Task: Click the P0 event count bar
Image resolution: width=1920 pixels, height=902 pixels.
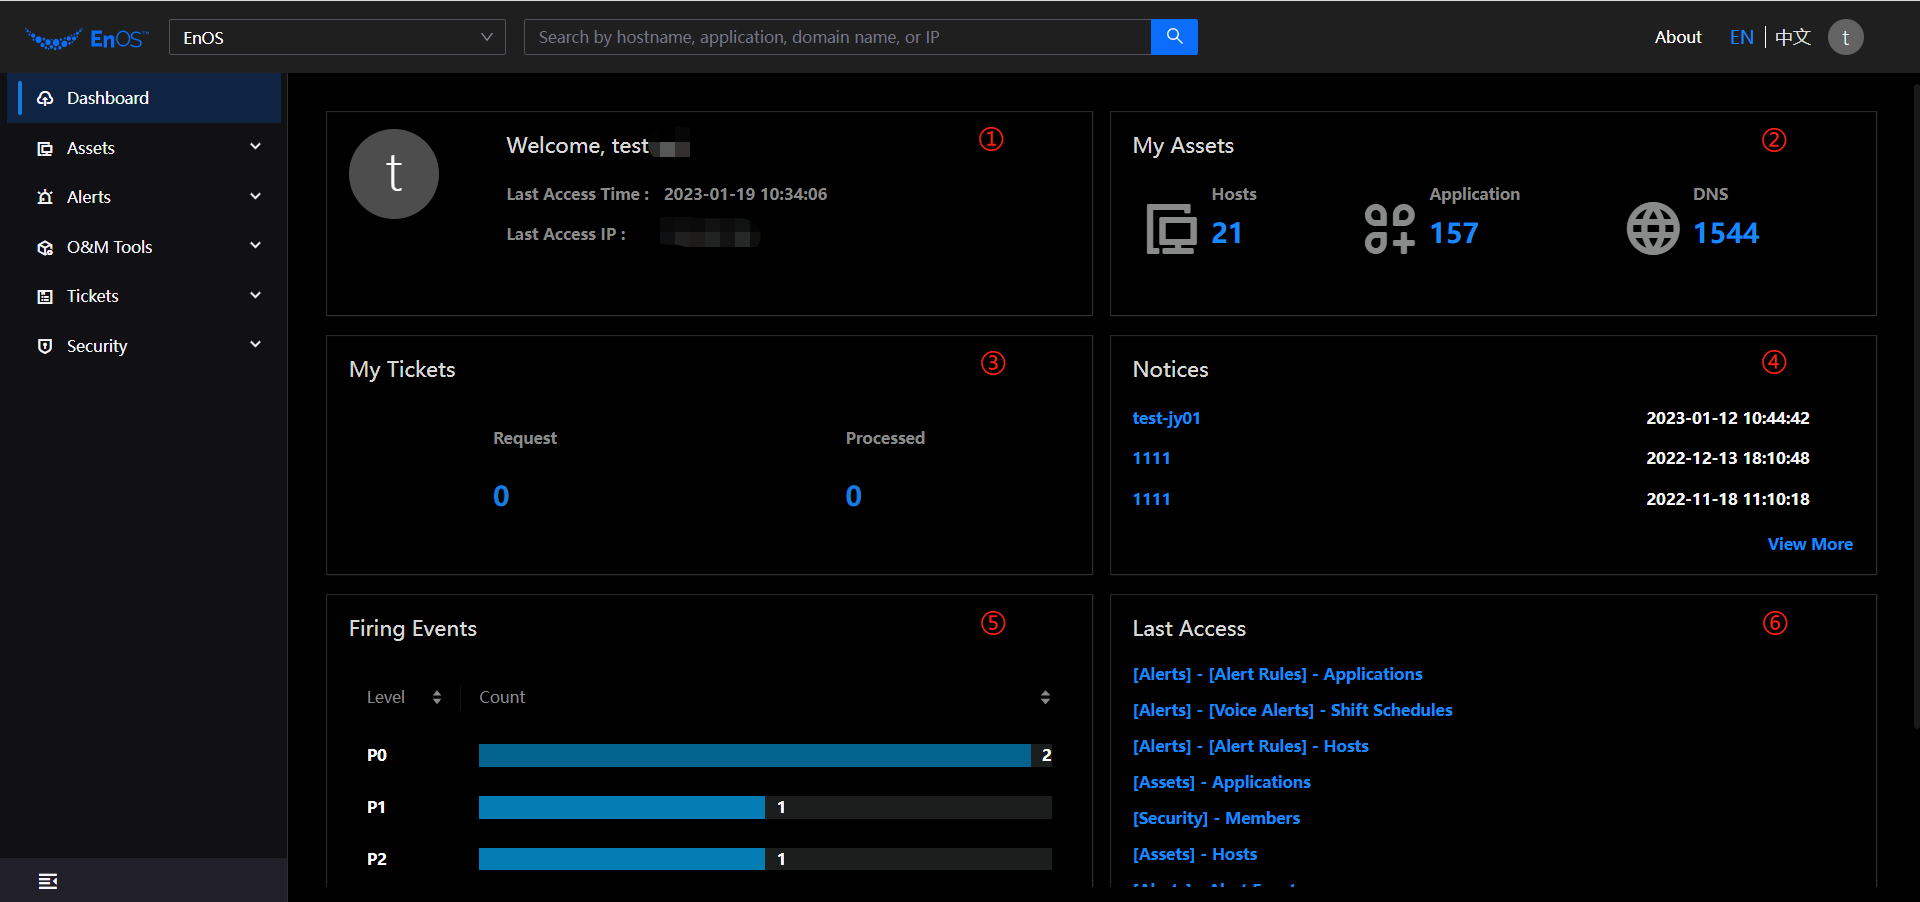Action: (x=754, y=755)
